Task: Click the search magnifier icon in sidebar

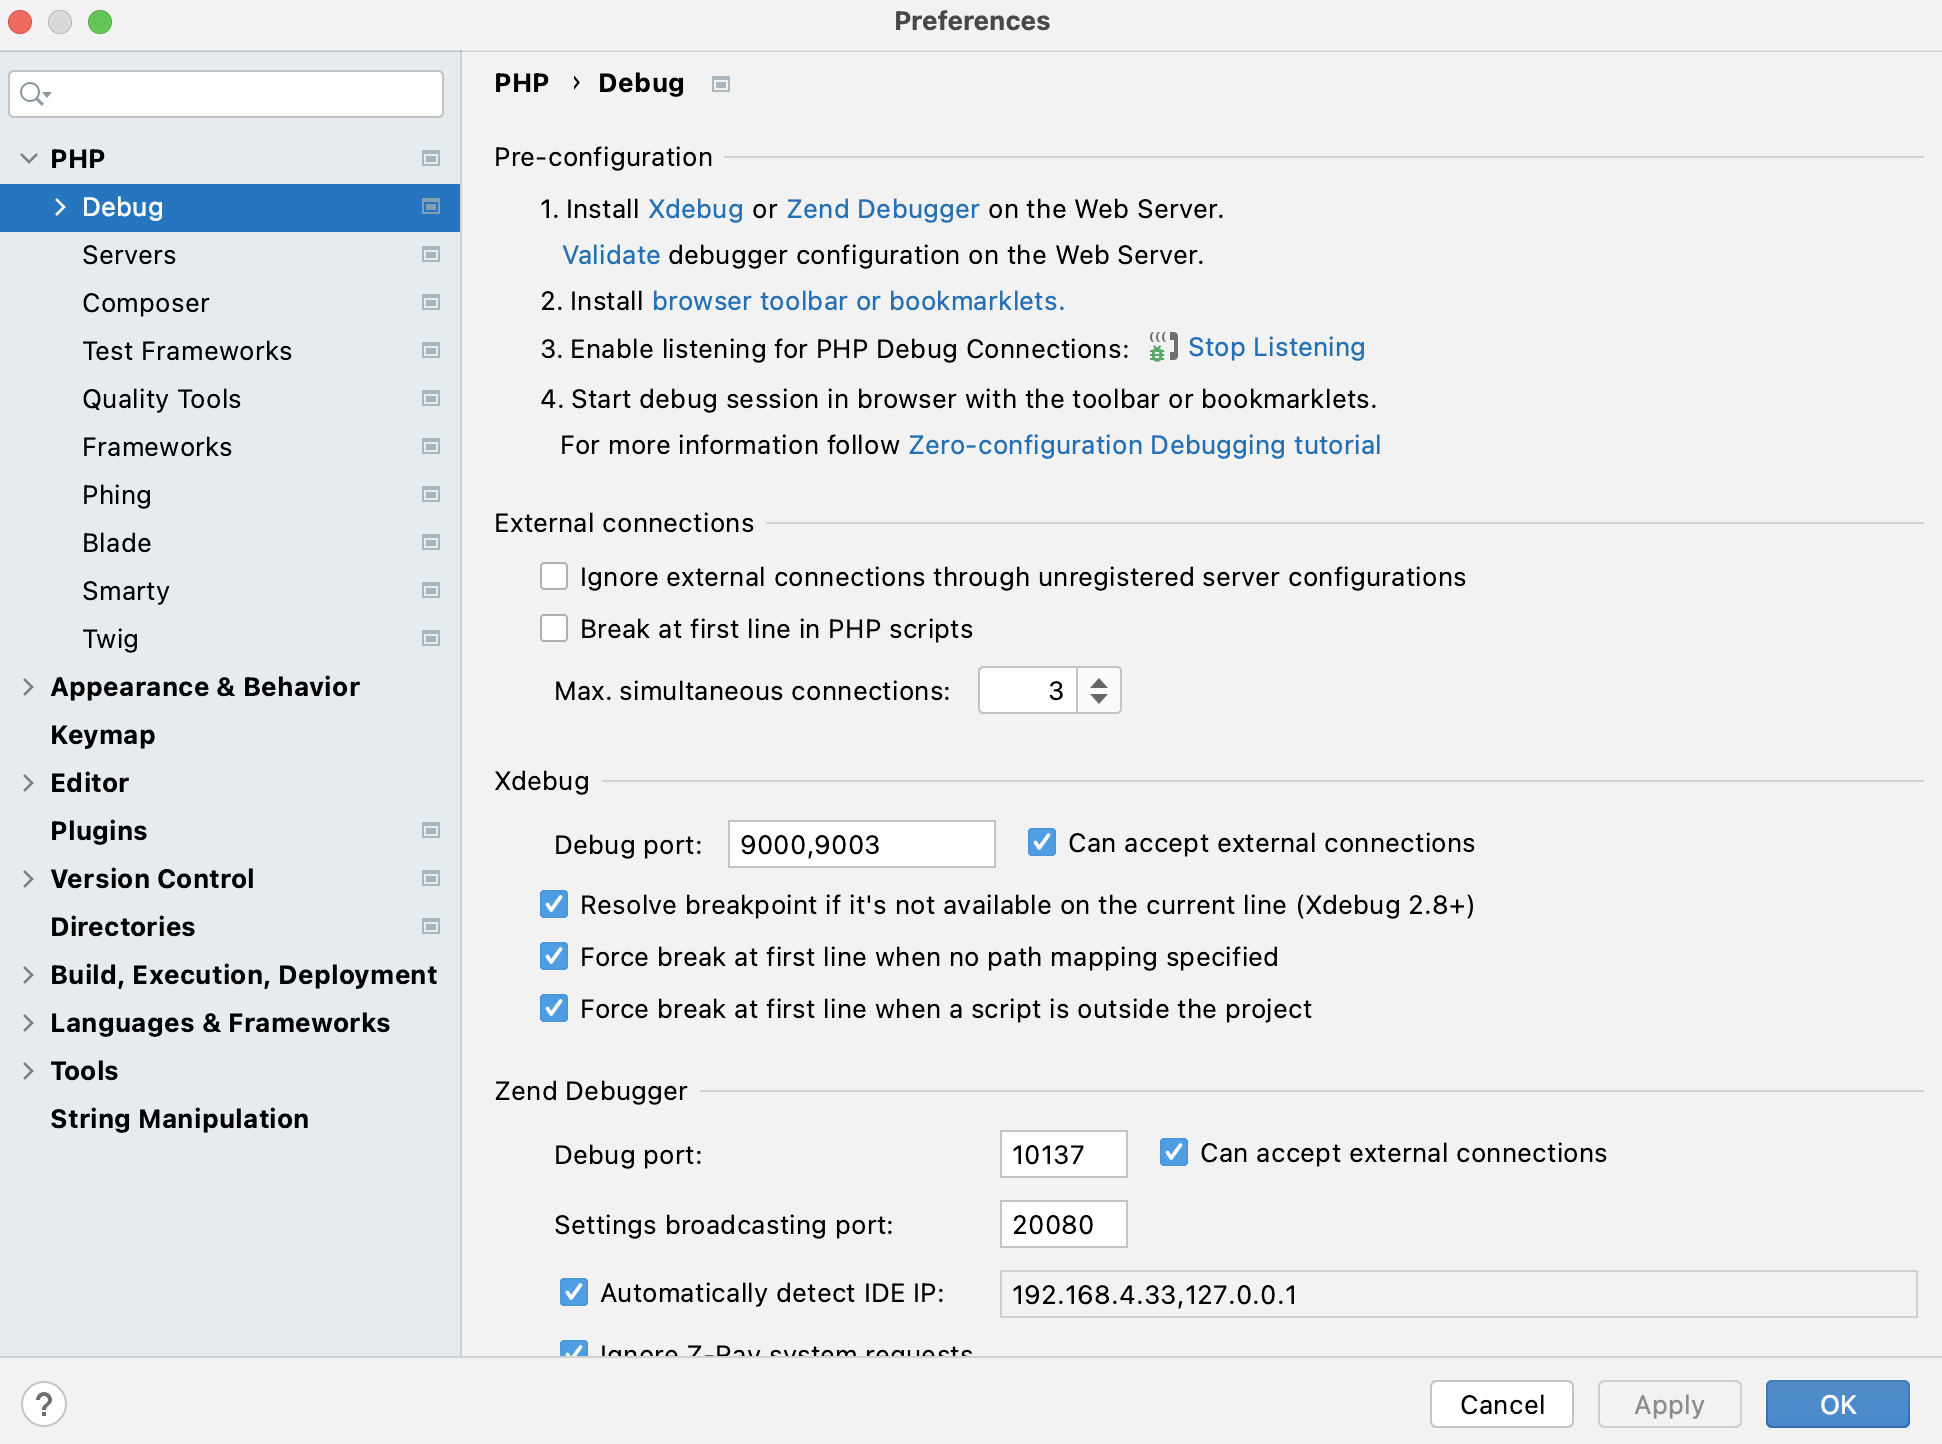Action: coord(33,94)
